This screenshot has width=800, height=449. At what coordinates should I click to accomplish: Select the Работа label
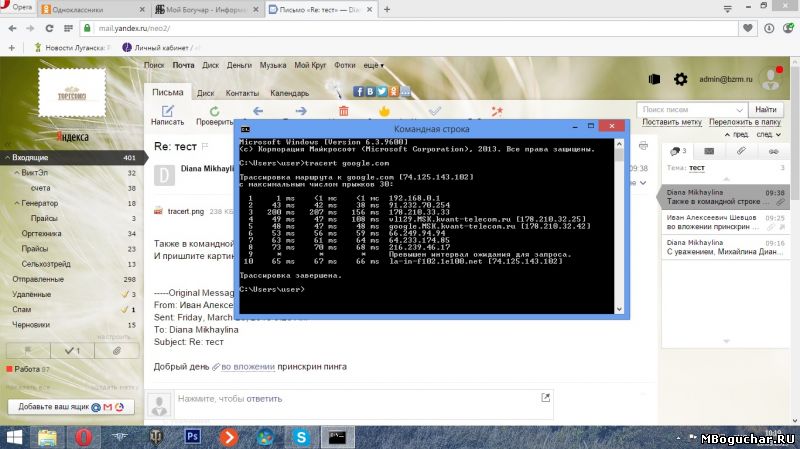27,369
